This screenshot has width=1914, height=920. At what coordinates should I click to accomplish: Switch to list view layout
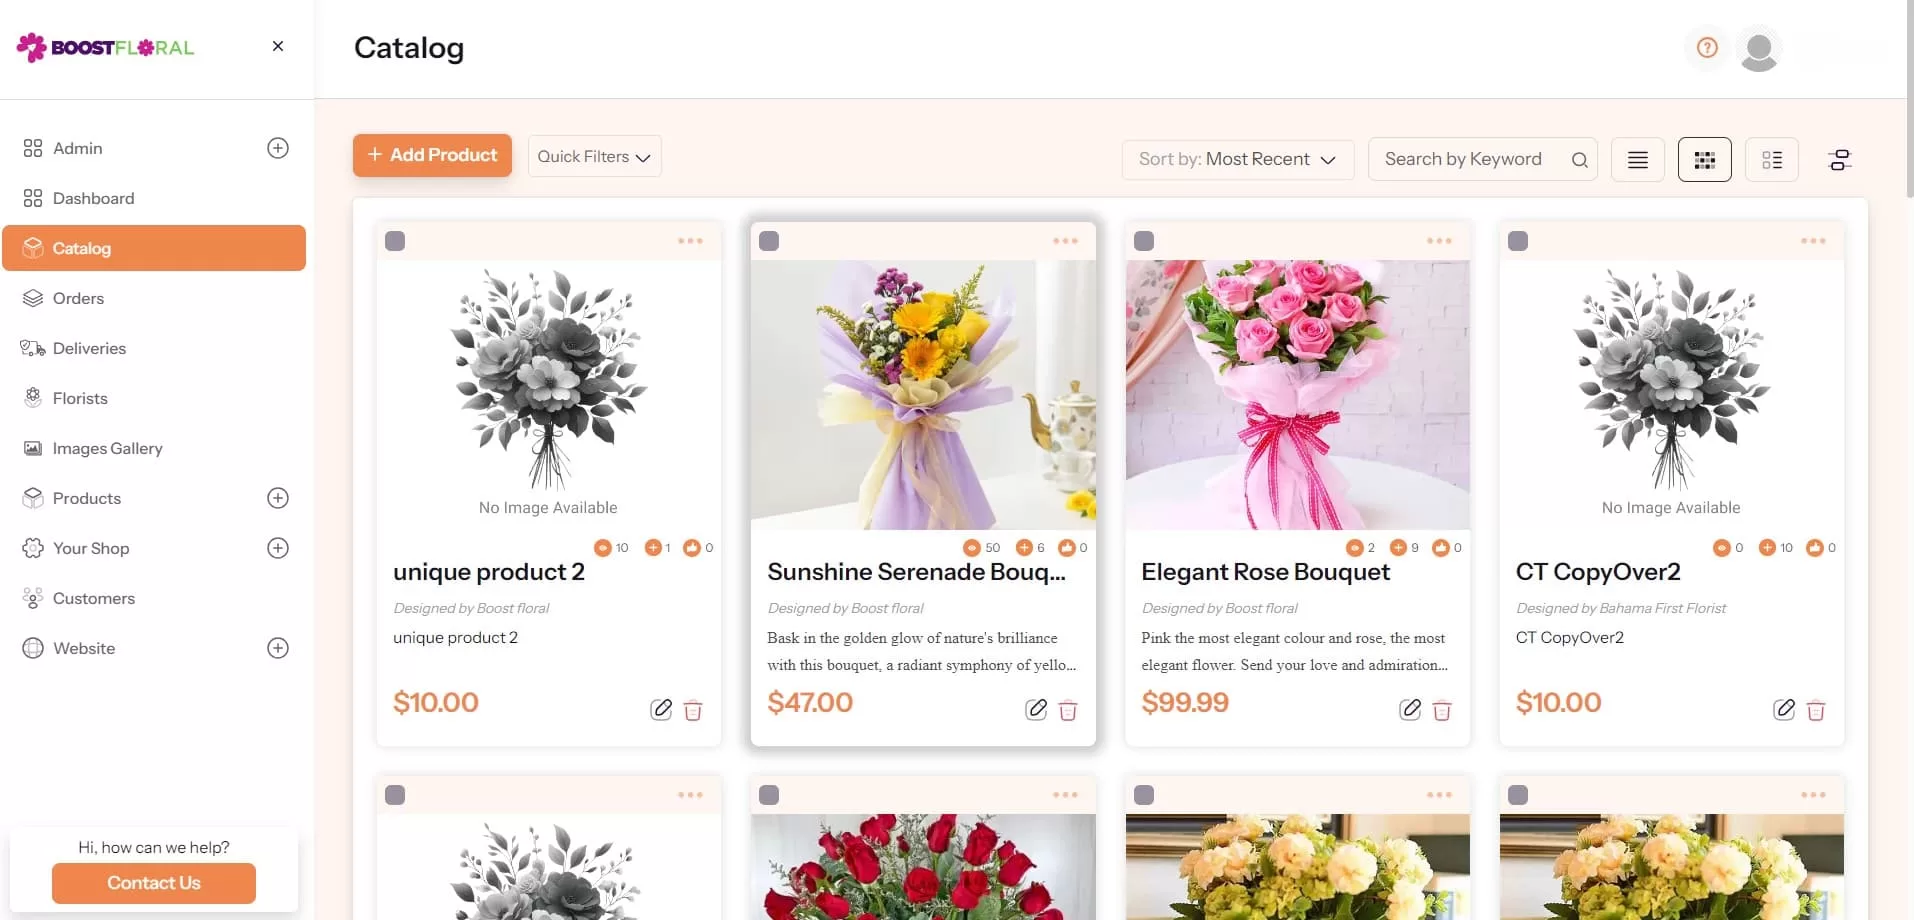(1637, 160)
